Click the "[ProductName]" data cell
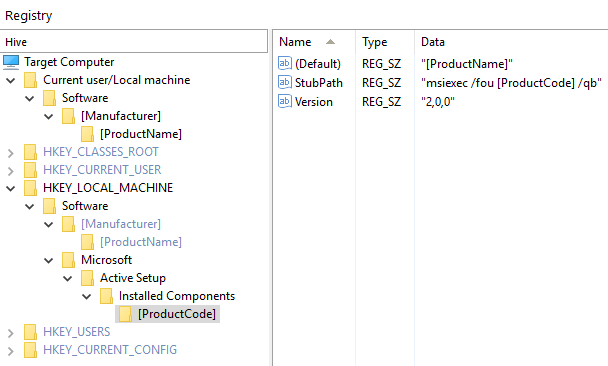The width and height of the screenshot is (608, 366). point(467,64)
